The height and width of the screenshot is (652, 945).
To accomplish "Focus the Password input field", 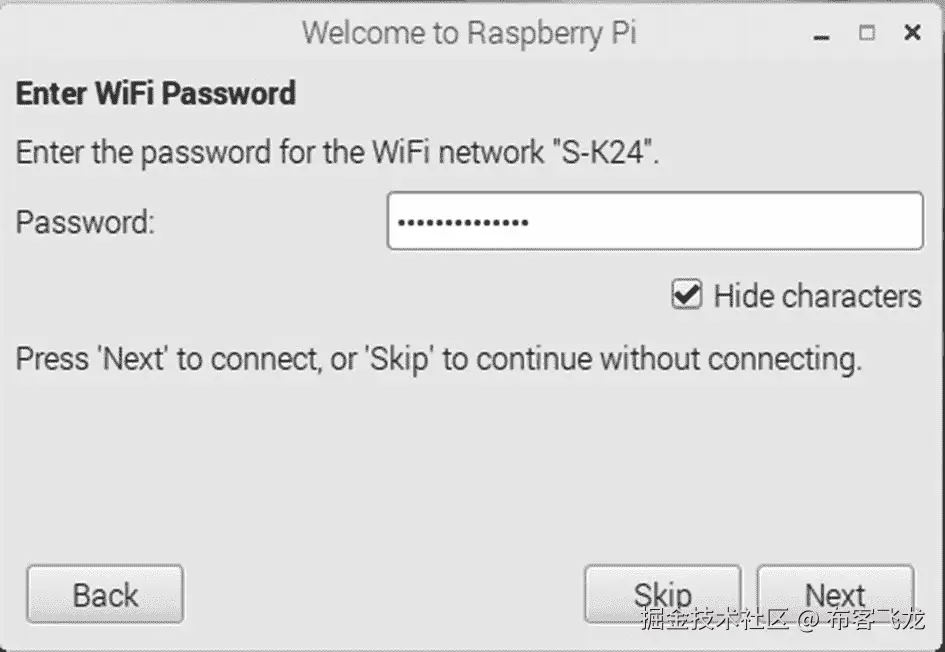I will coord(654,221).
